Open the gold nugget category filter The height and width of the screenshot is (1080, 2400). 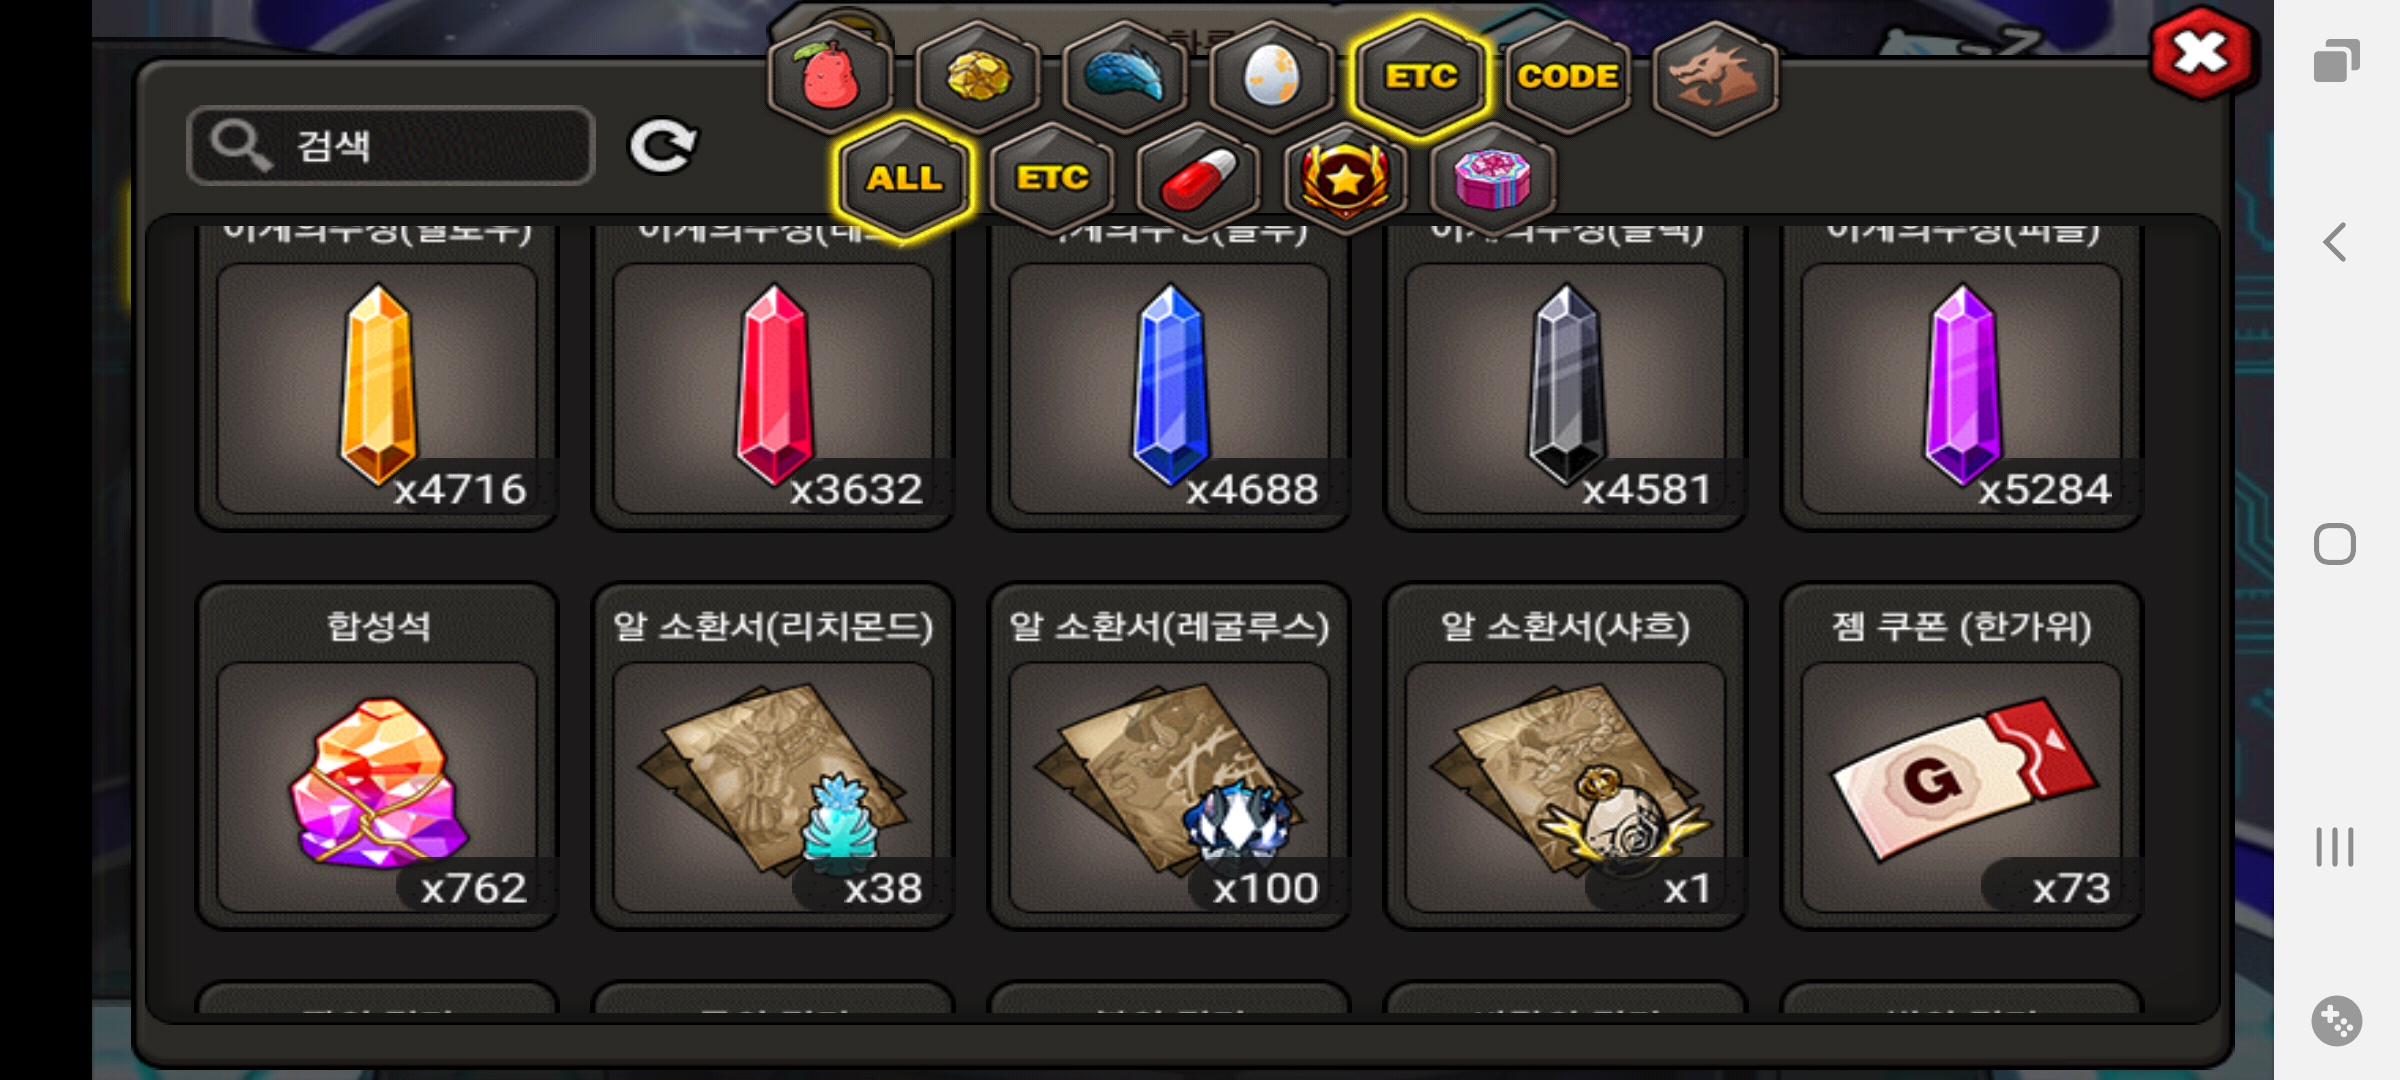(x=978, y=76)
